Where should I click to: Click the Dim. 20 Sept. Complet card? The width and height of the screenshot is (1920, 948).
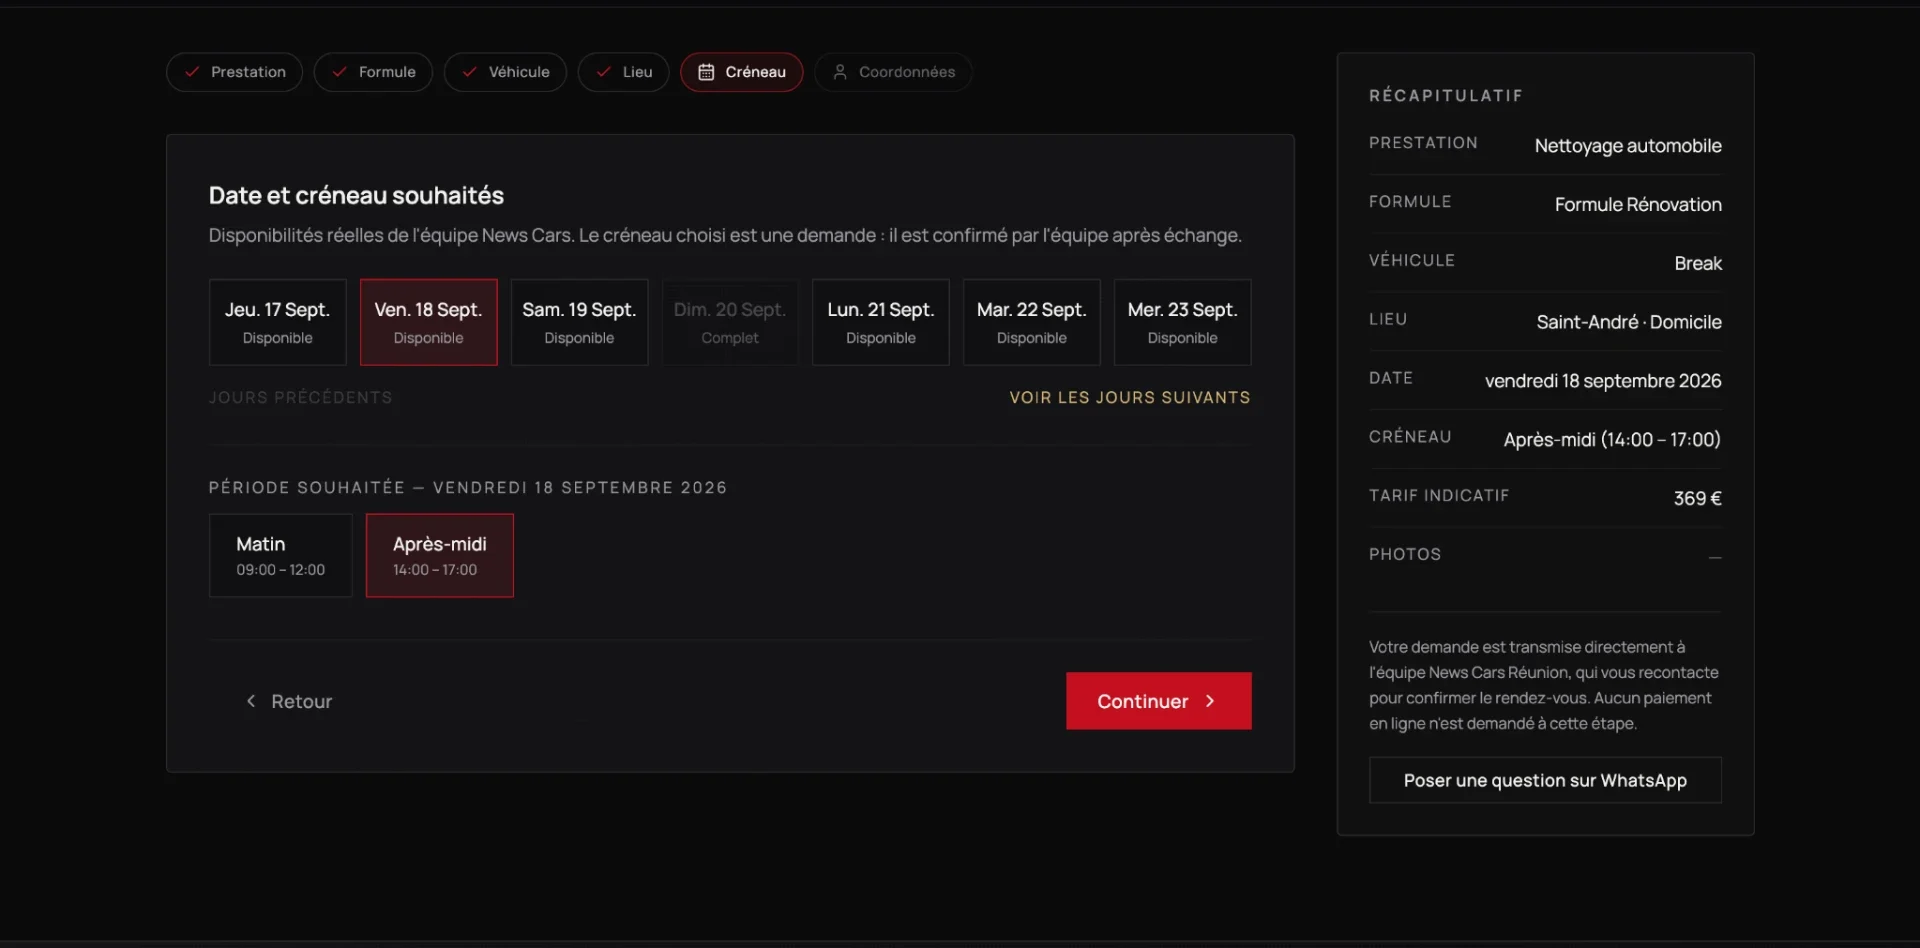(730, 322)
